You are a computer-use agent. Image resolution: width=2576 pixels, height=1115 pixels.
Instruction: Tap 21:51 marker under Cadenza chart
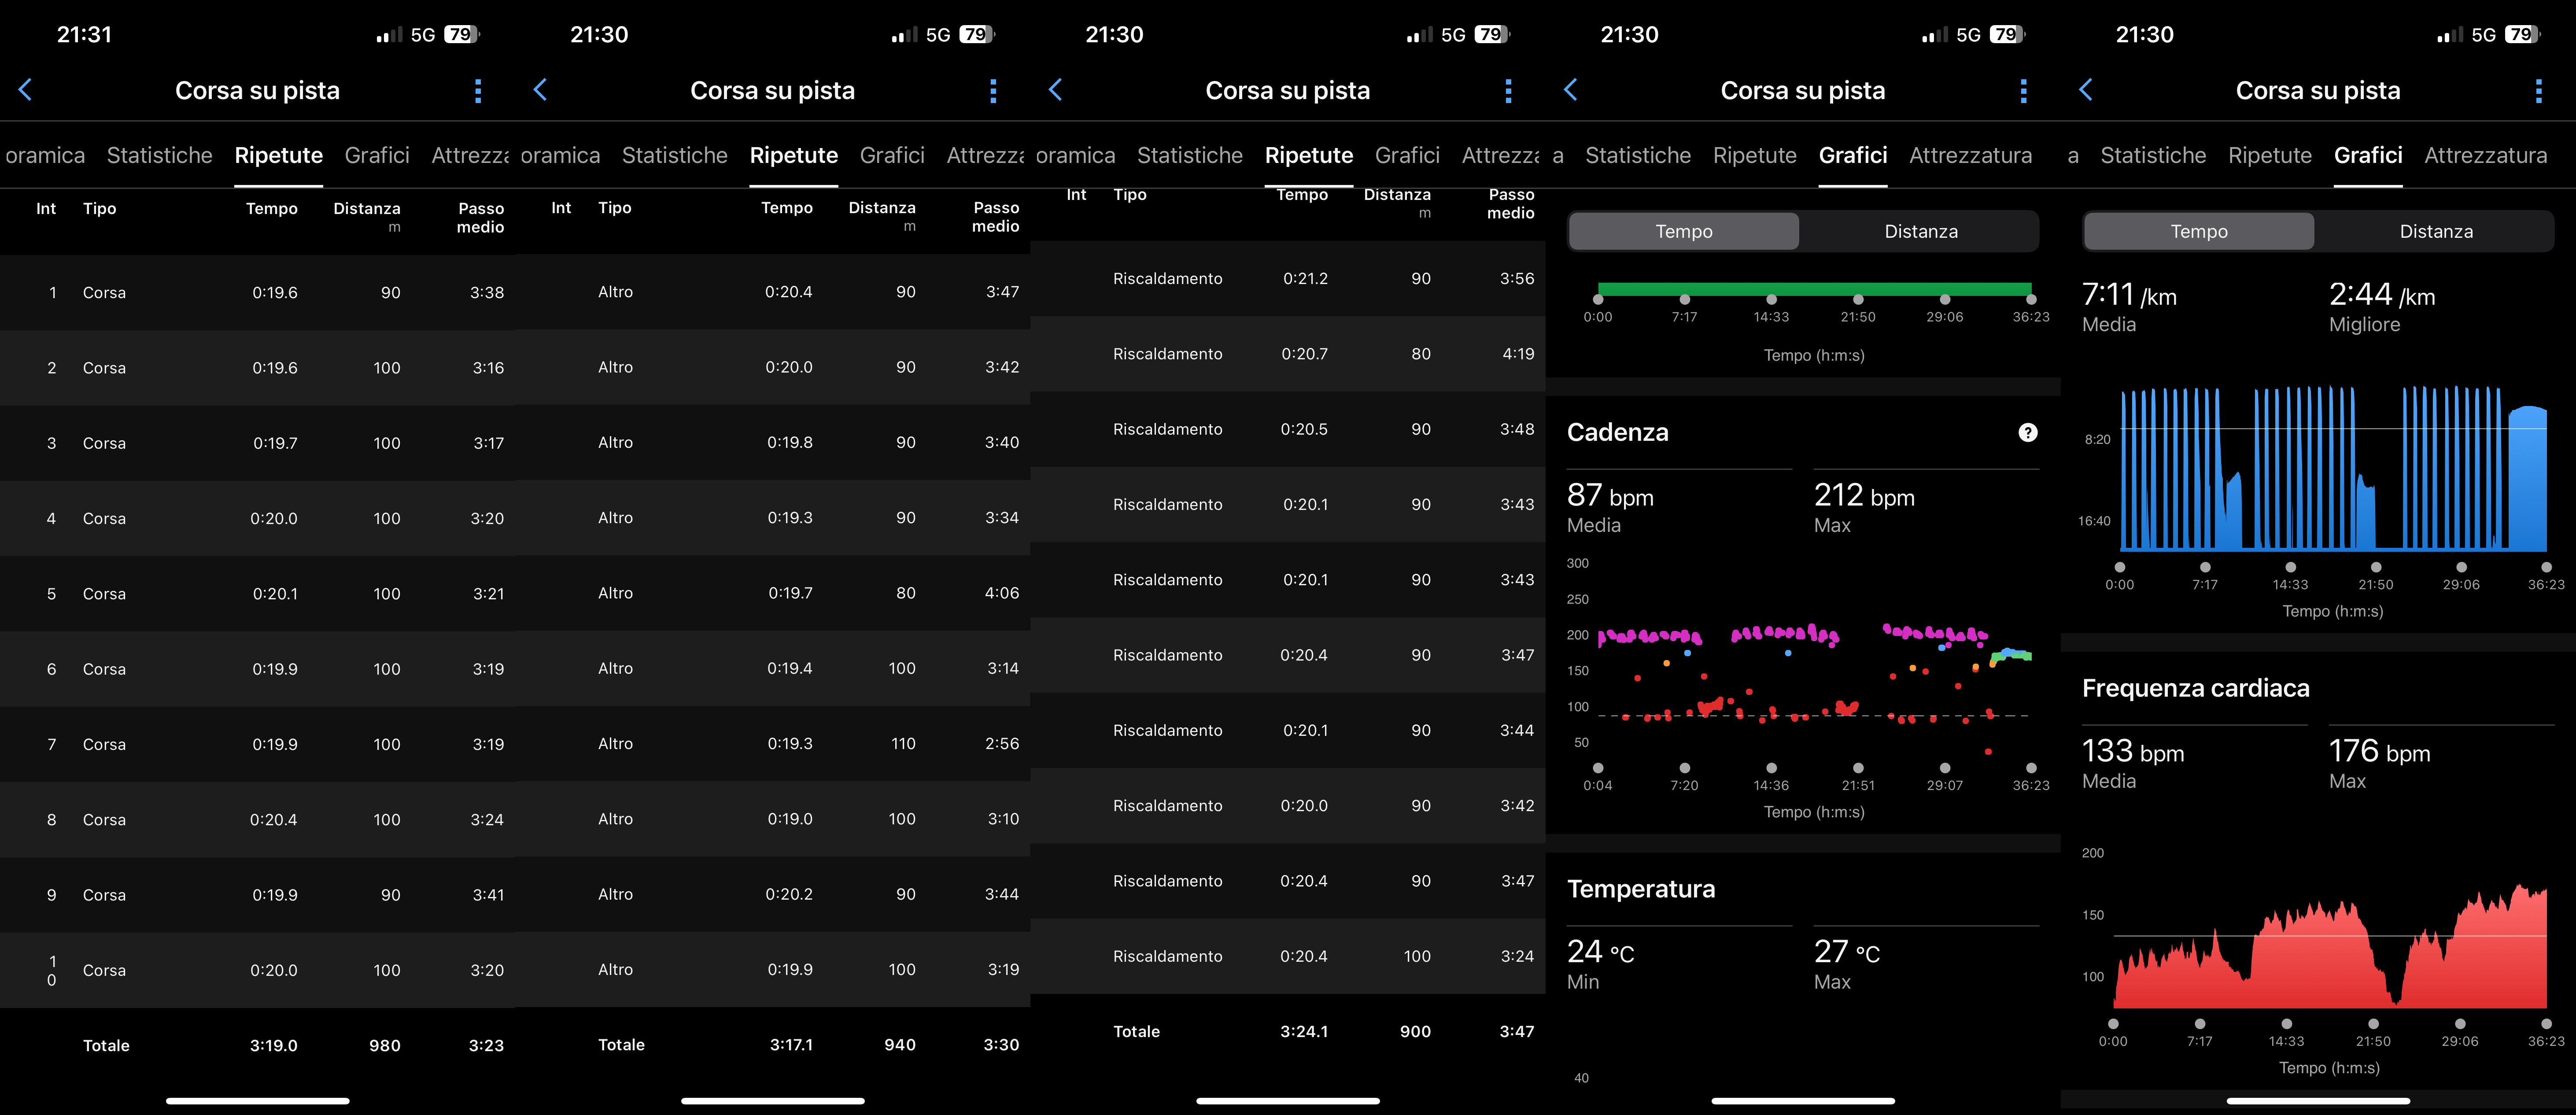tap(1858, 768)
